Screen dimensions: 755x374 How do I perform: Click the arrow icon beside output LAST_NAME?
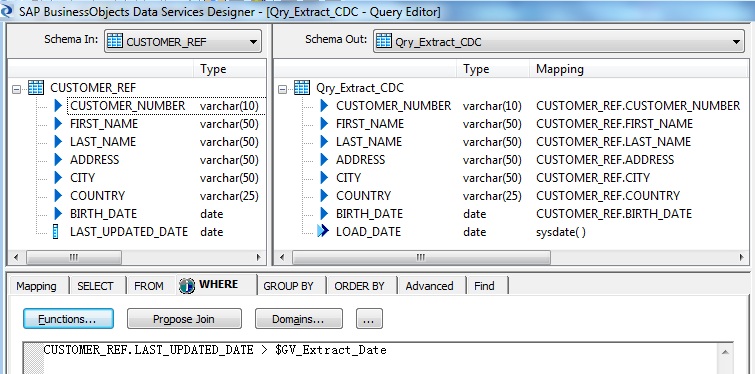[x=324, y=142]
